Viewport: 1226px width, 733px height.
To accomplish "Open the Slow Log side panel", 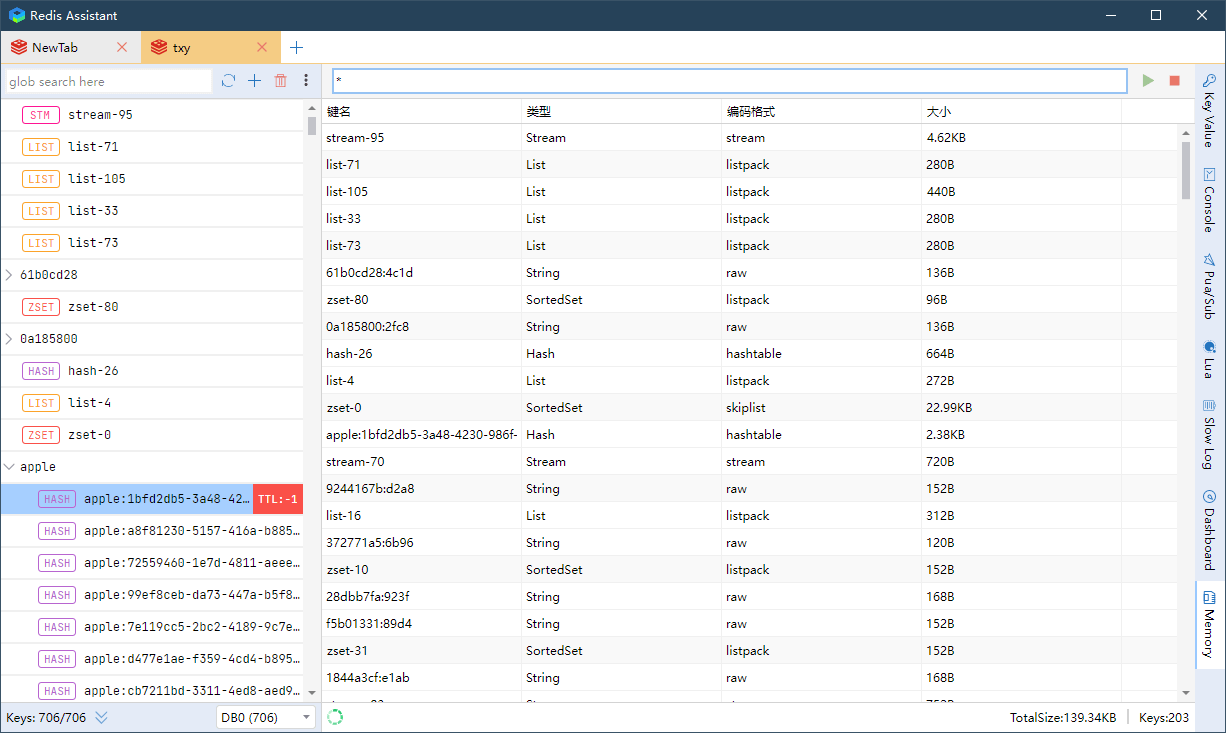I will point(1210,434).
